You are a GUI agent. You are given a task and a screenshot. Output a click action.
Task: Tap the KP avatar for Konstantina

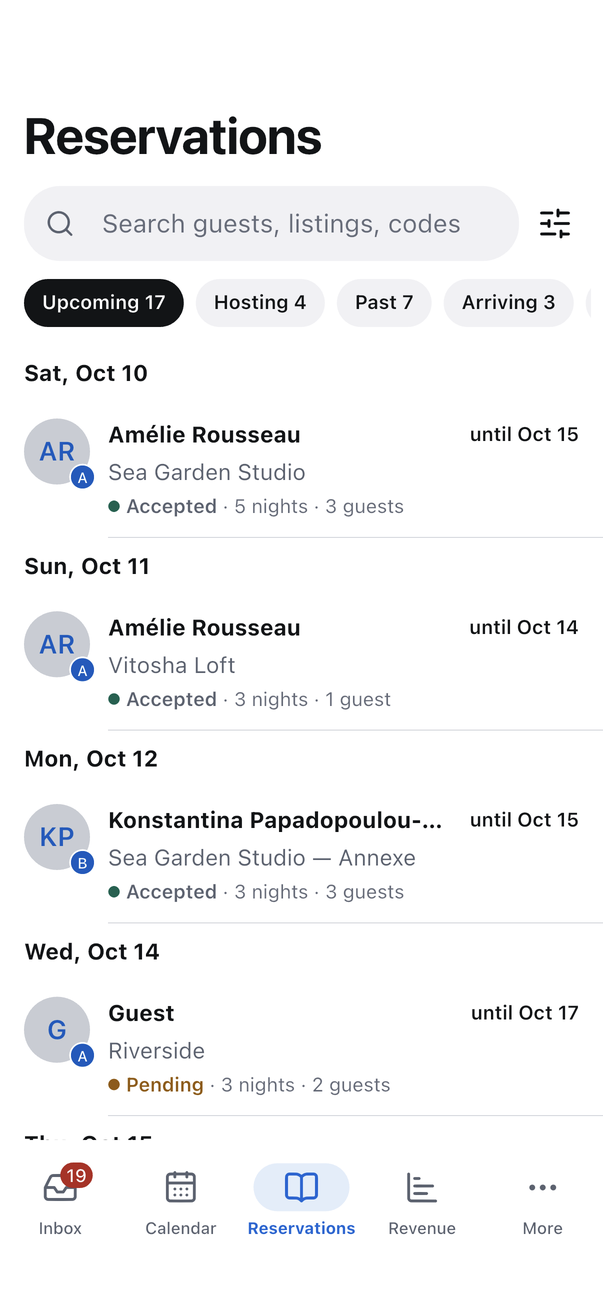click(x=57, y=837)
